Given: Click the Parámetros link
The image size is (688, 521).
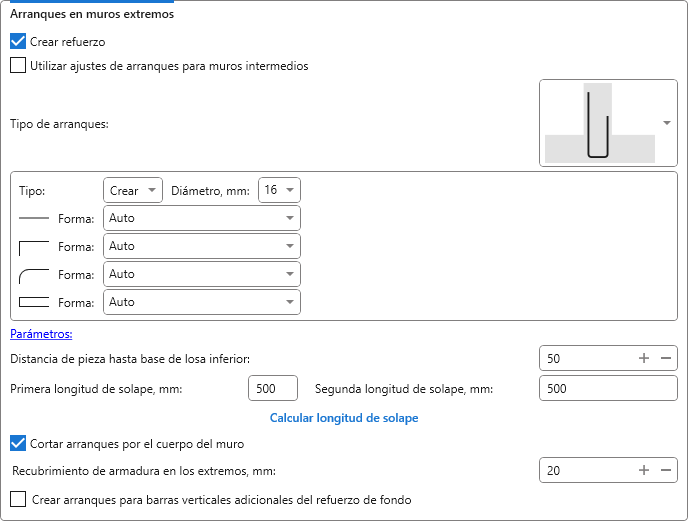Looking at the screenshot, I should (x=41, y=334).
